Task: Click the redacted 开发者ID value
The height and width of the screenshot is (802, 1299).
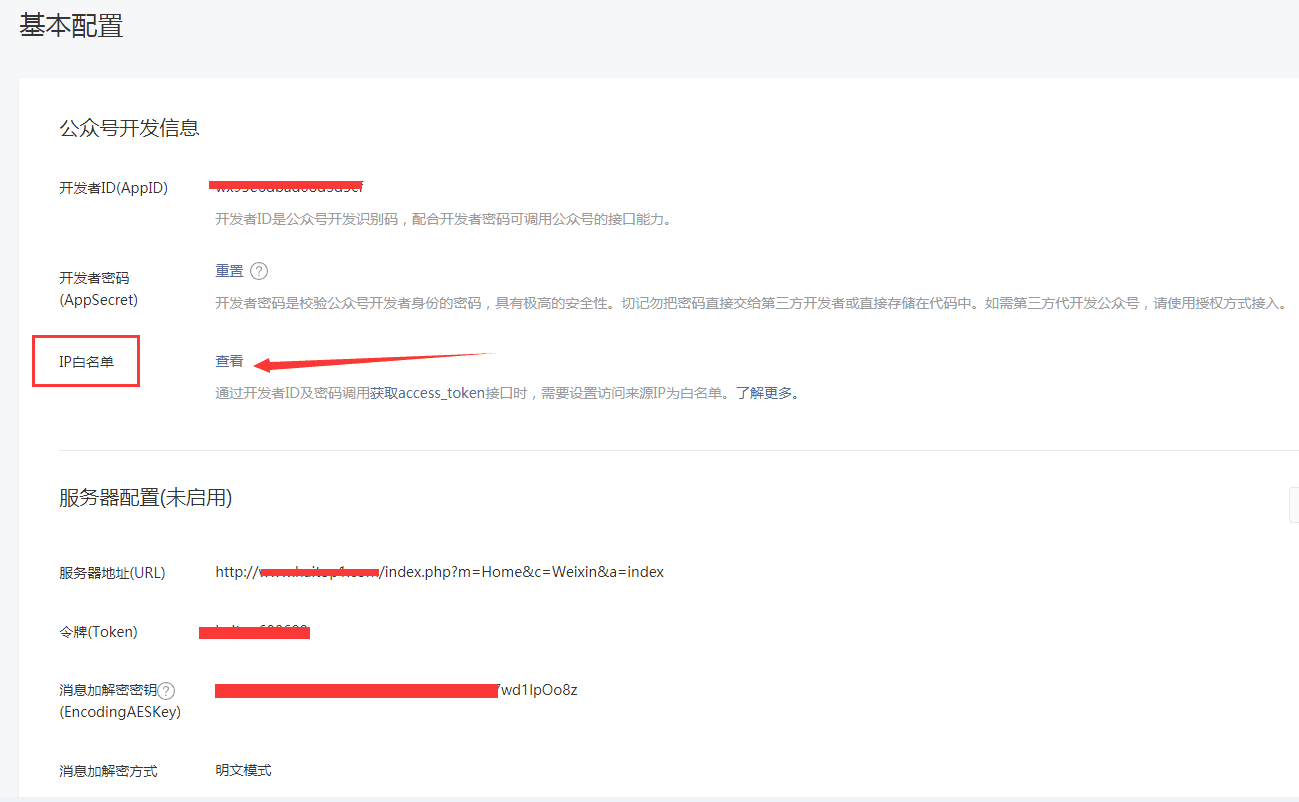Action: (288, 186)
